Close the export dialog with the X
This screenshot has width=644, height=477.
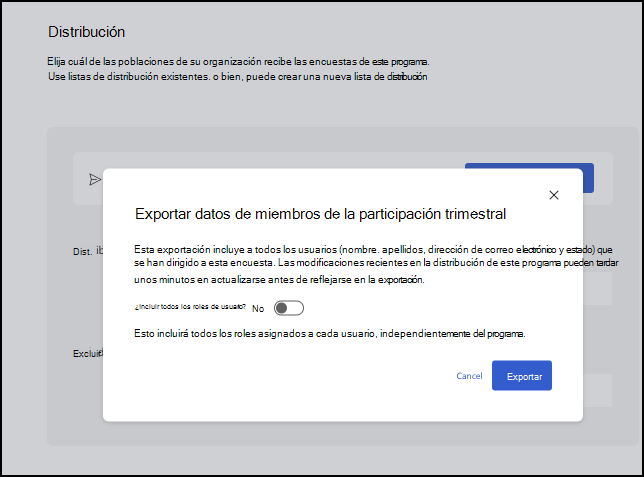coord(554,195)
